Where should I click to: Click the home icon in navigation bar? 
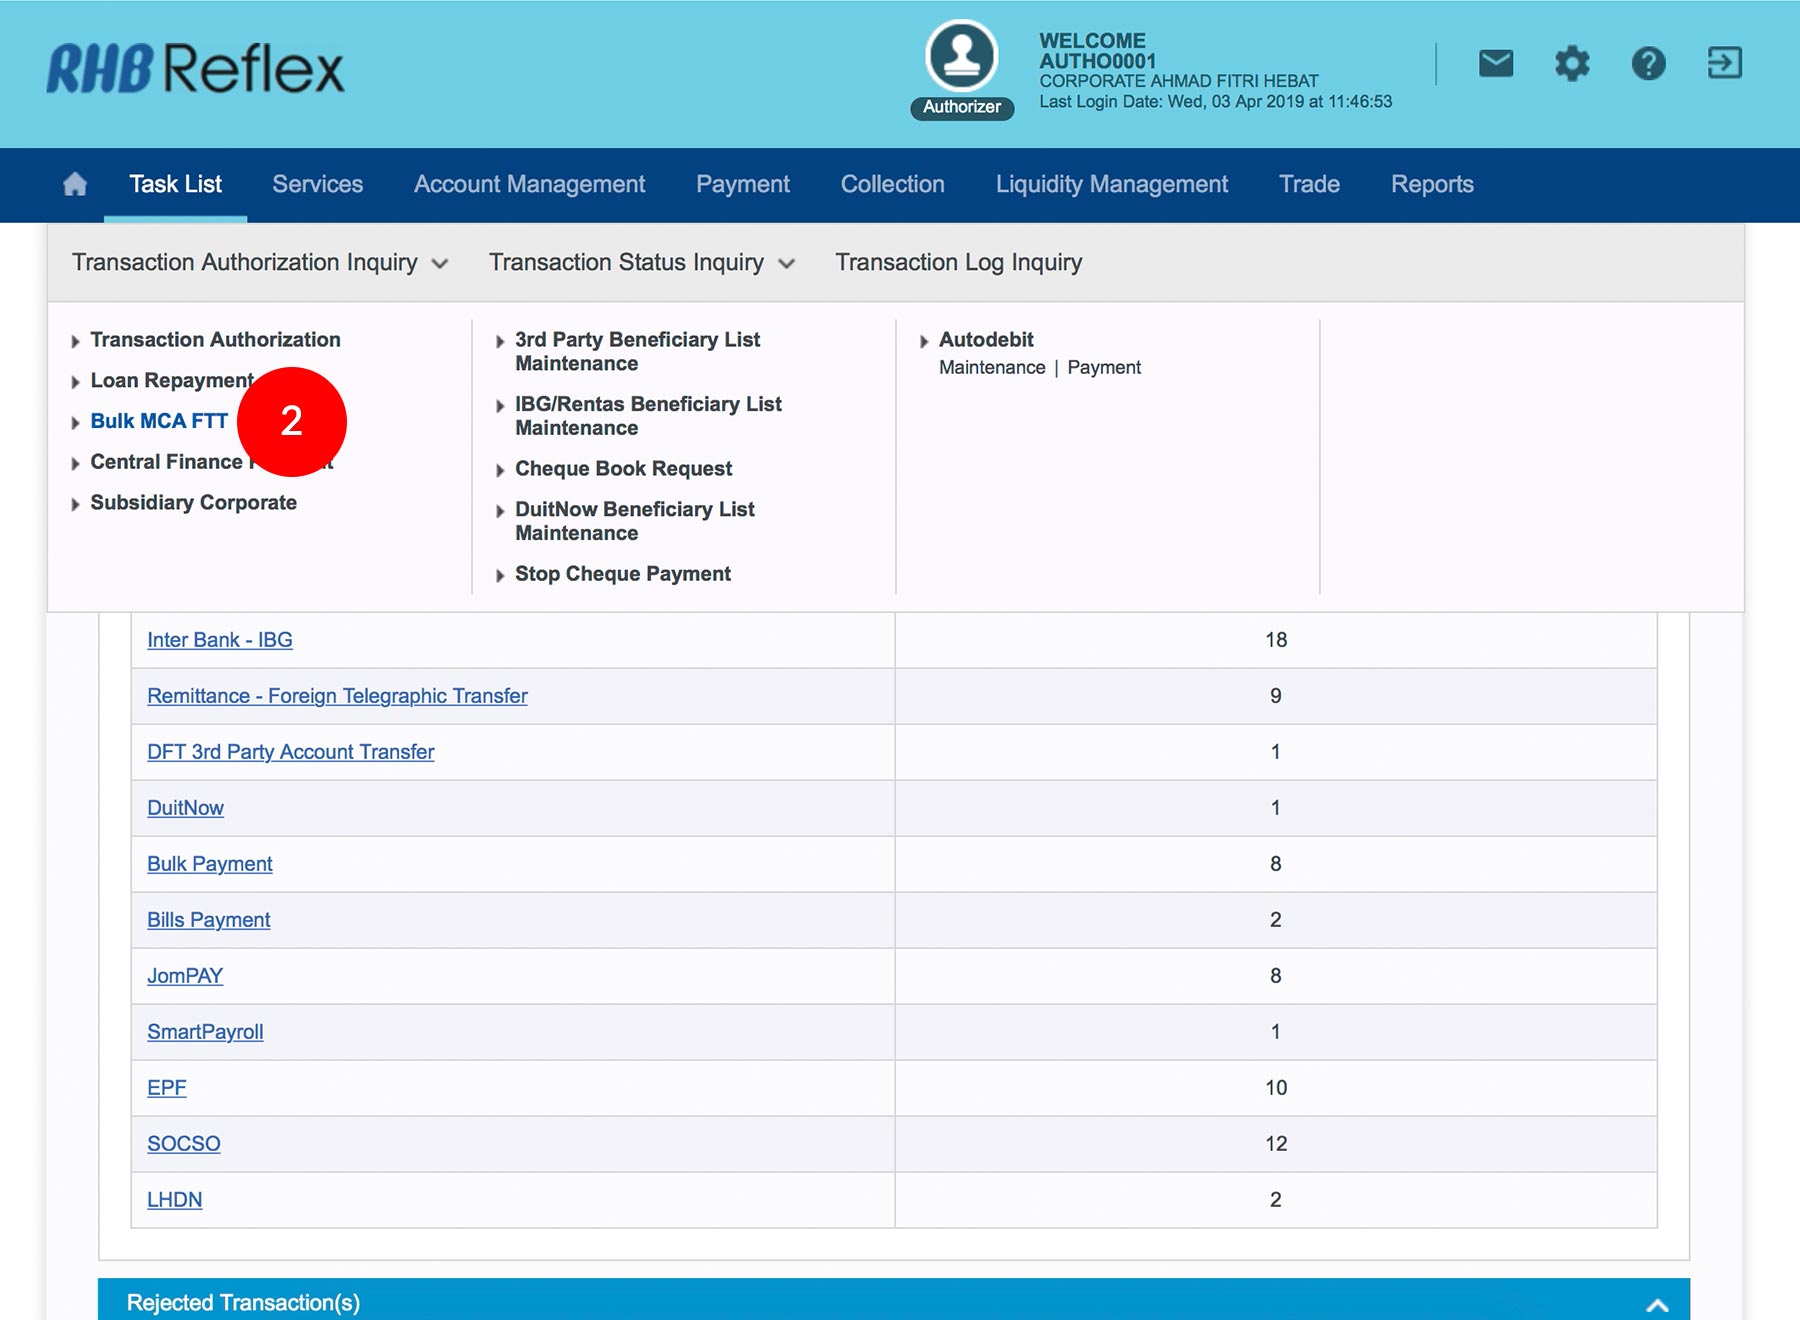click(75, 185)
